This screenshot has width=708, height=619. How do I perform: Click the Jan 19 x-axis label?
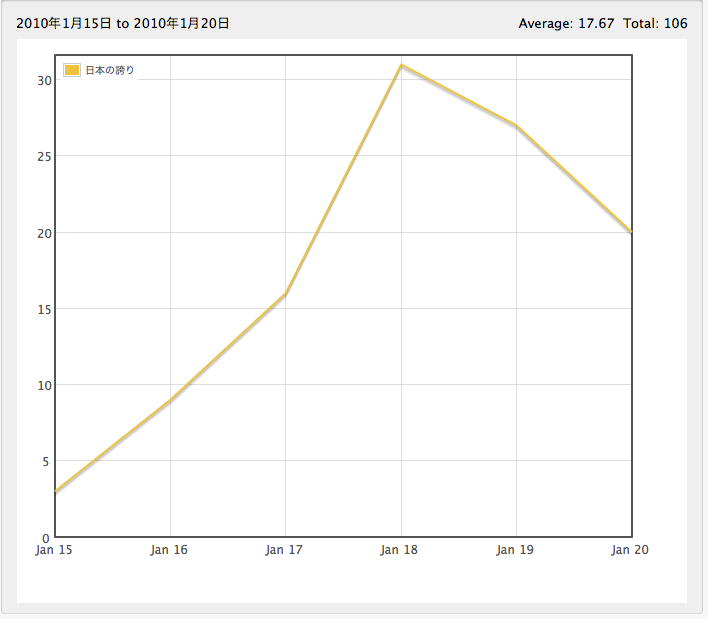coord(516,550)
